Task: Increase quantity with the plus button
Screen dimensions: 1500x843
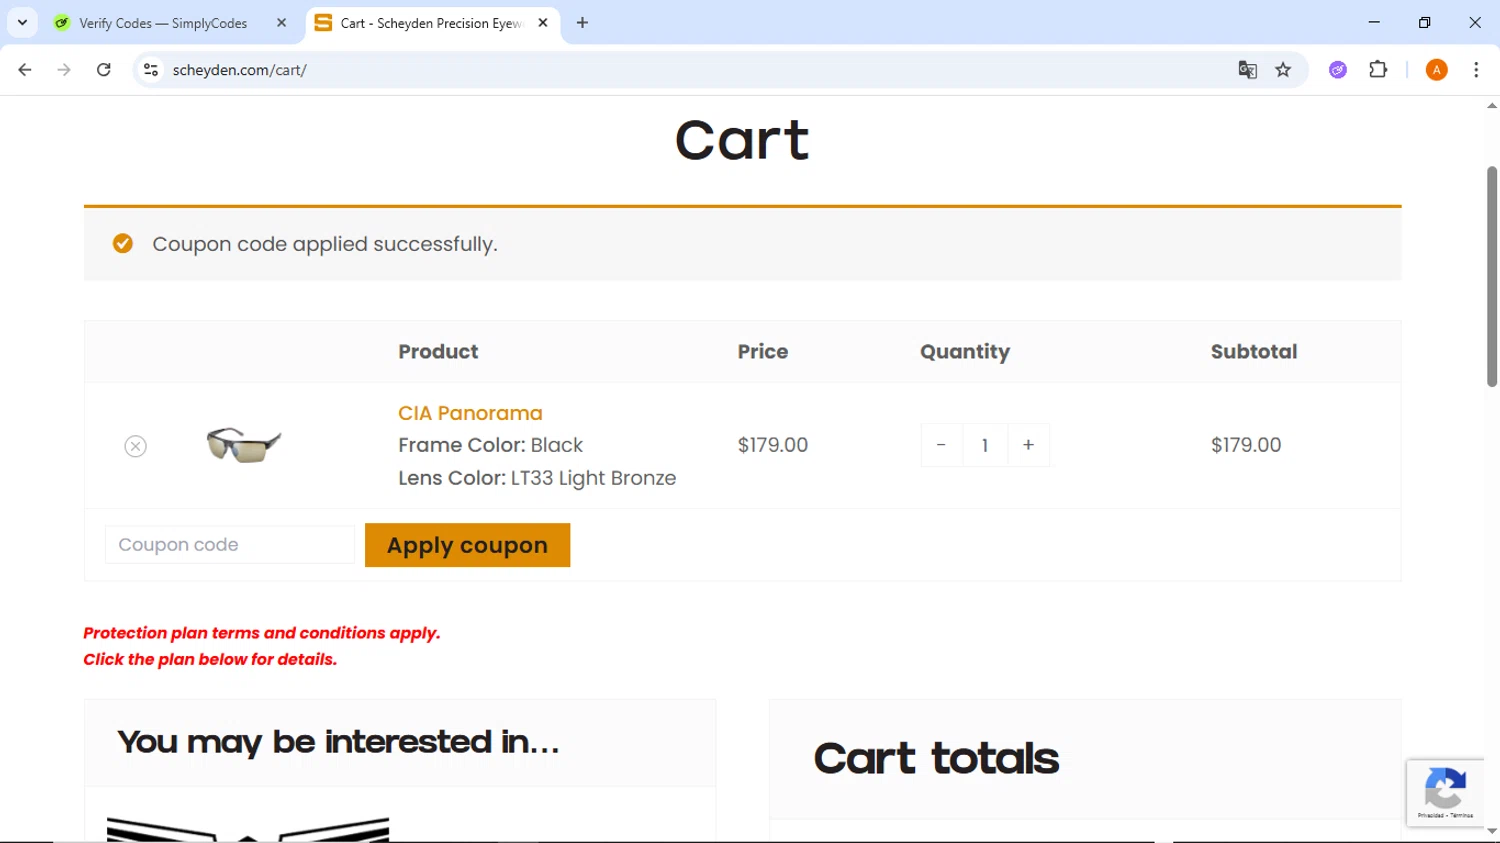Action: coord(1028,445)
